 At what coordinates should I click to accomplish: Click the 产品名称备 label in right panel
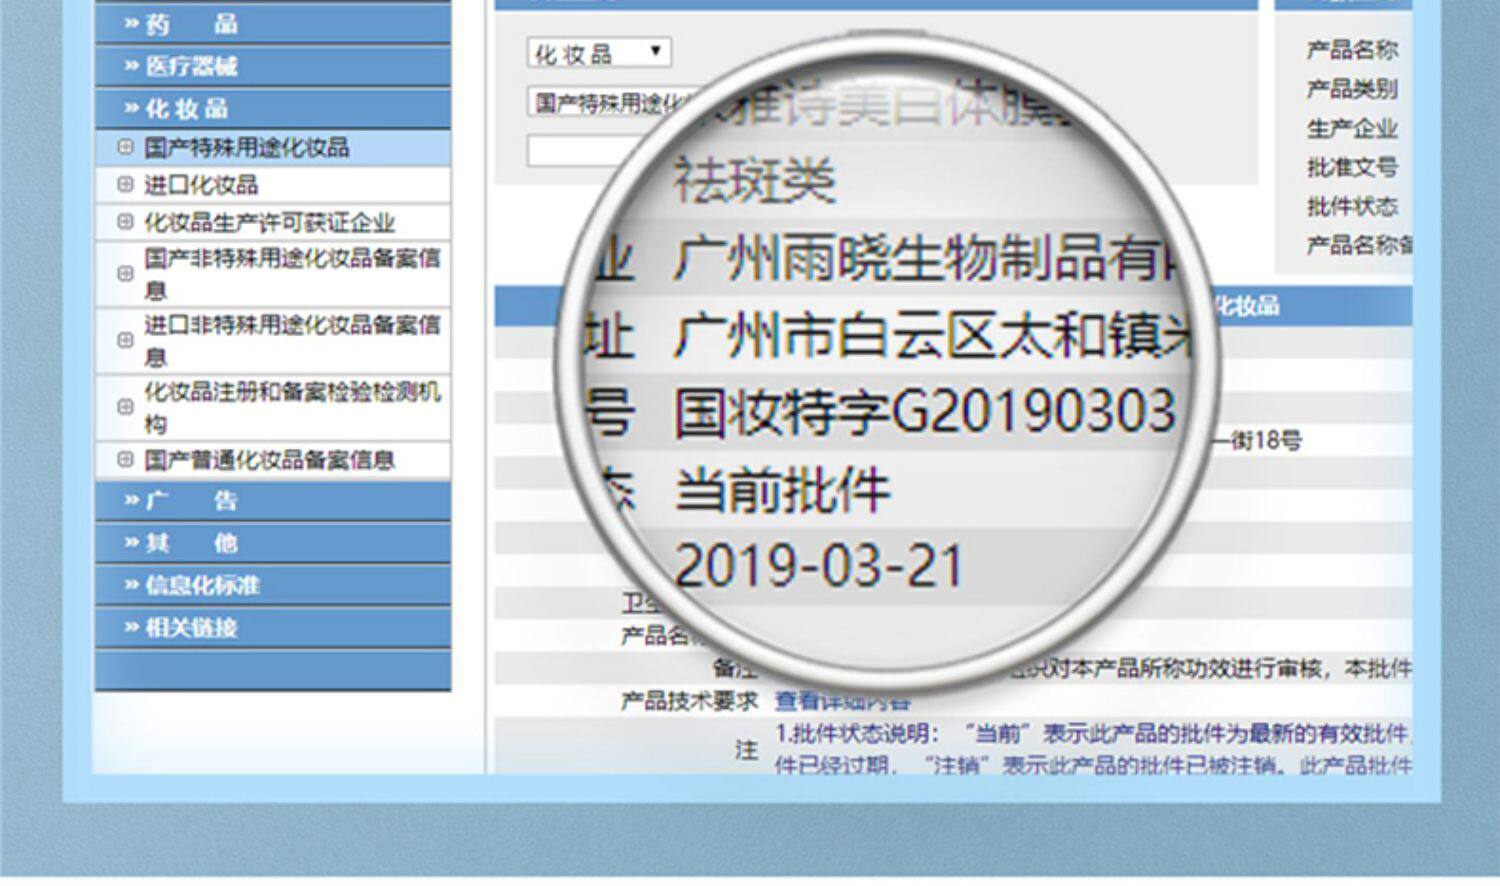point(1359,245)
